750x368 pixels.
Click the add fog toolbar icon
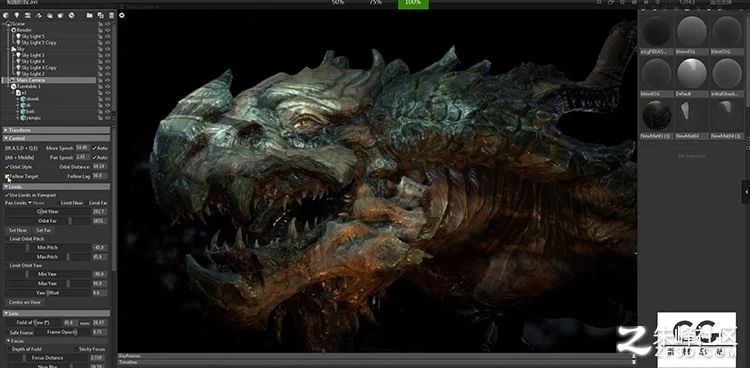pyautogui.click(x=50, y=15)
